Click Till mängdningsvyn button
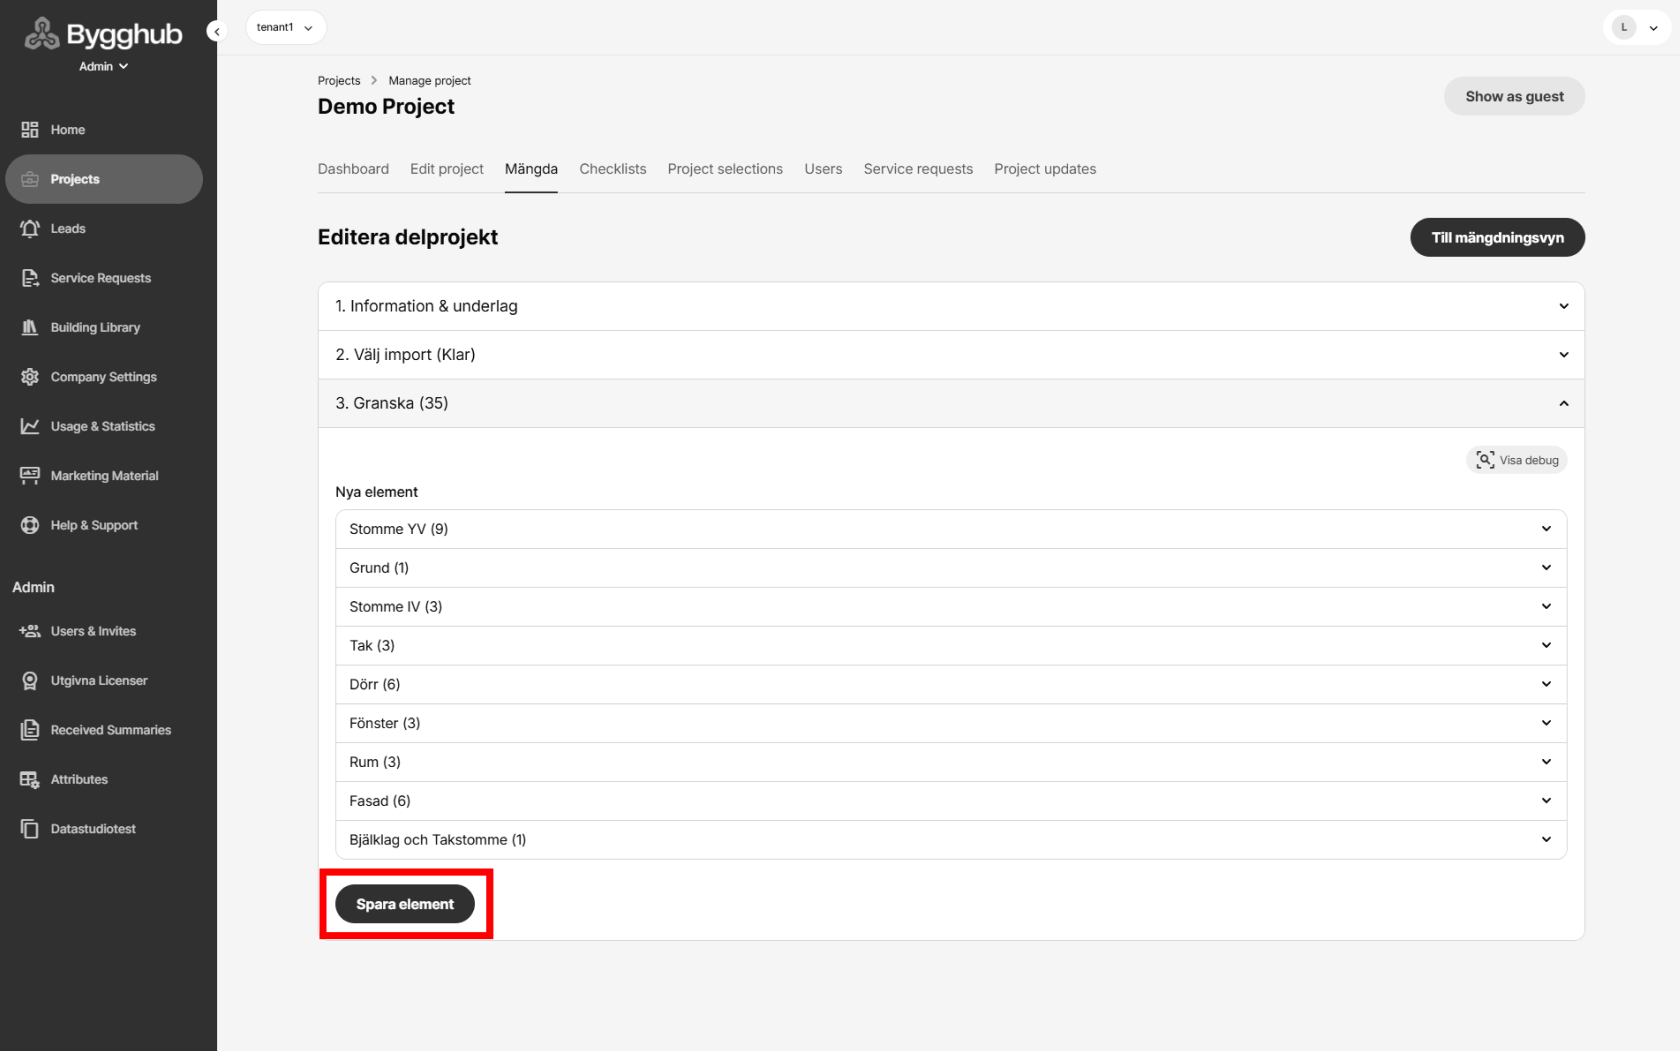The image size is (1680, 1051). pyautogui.click(x=1496, y=238)
